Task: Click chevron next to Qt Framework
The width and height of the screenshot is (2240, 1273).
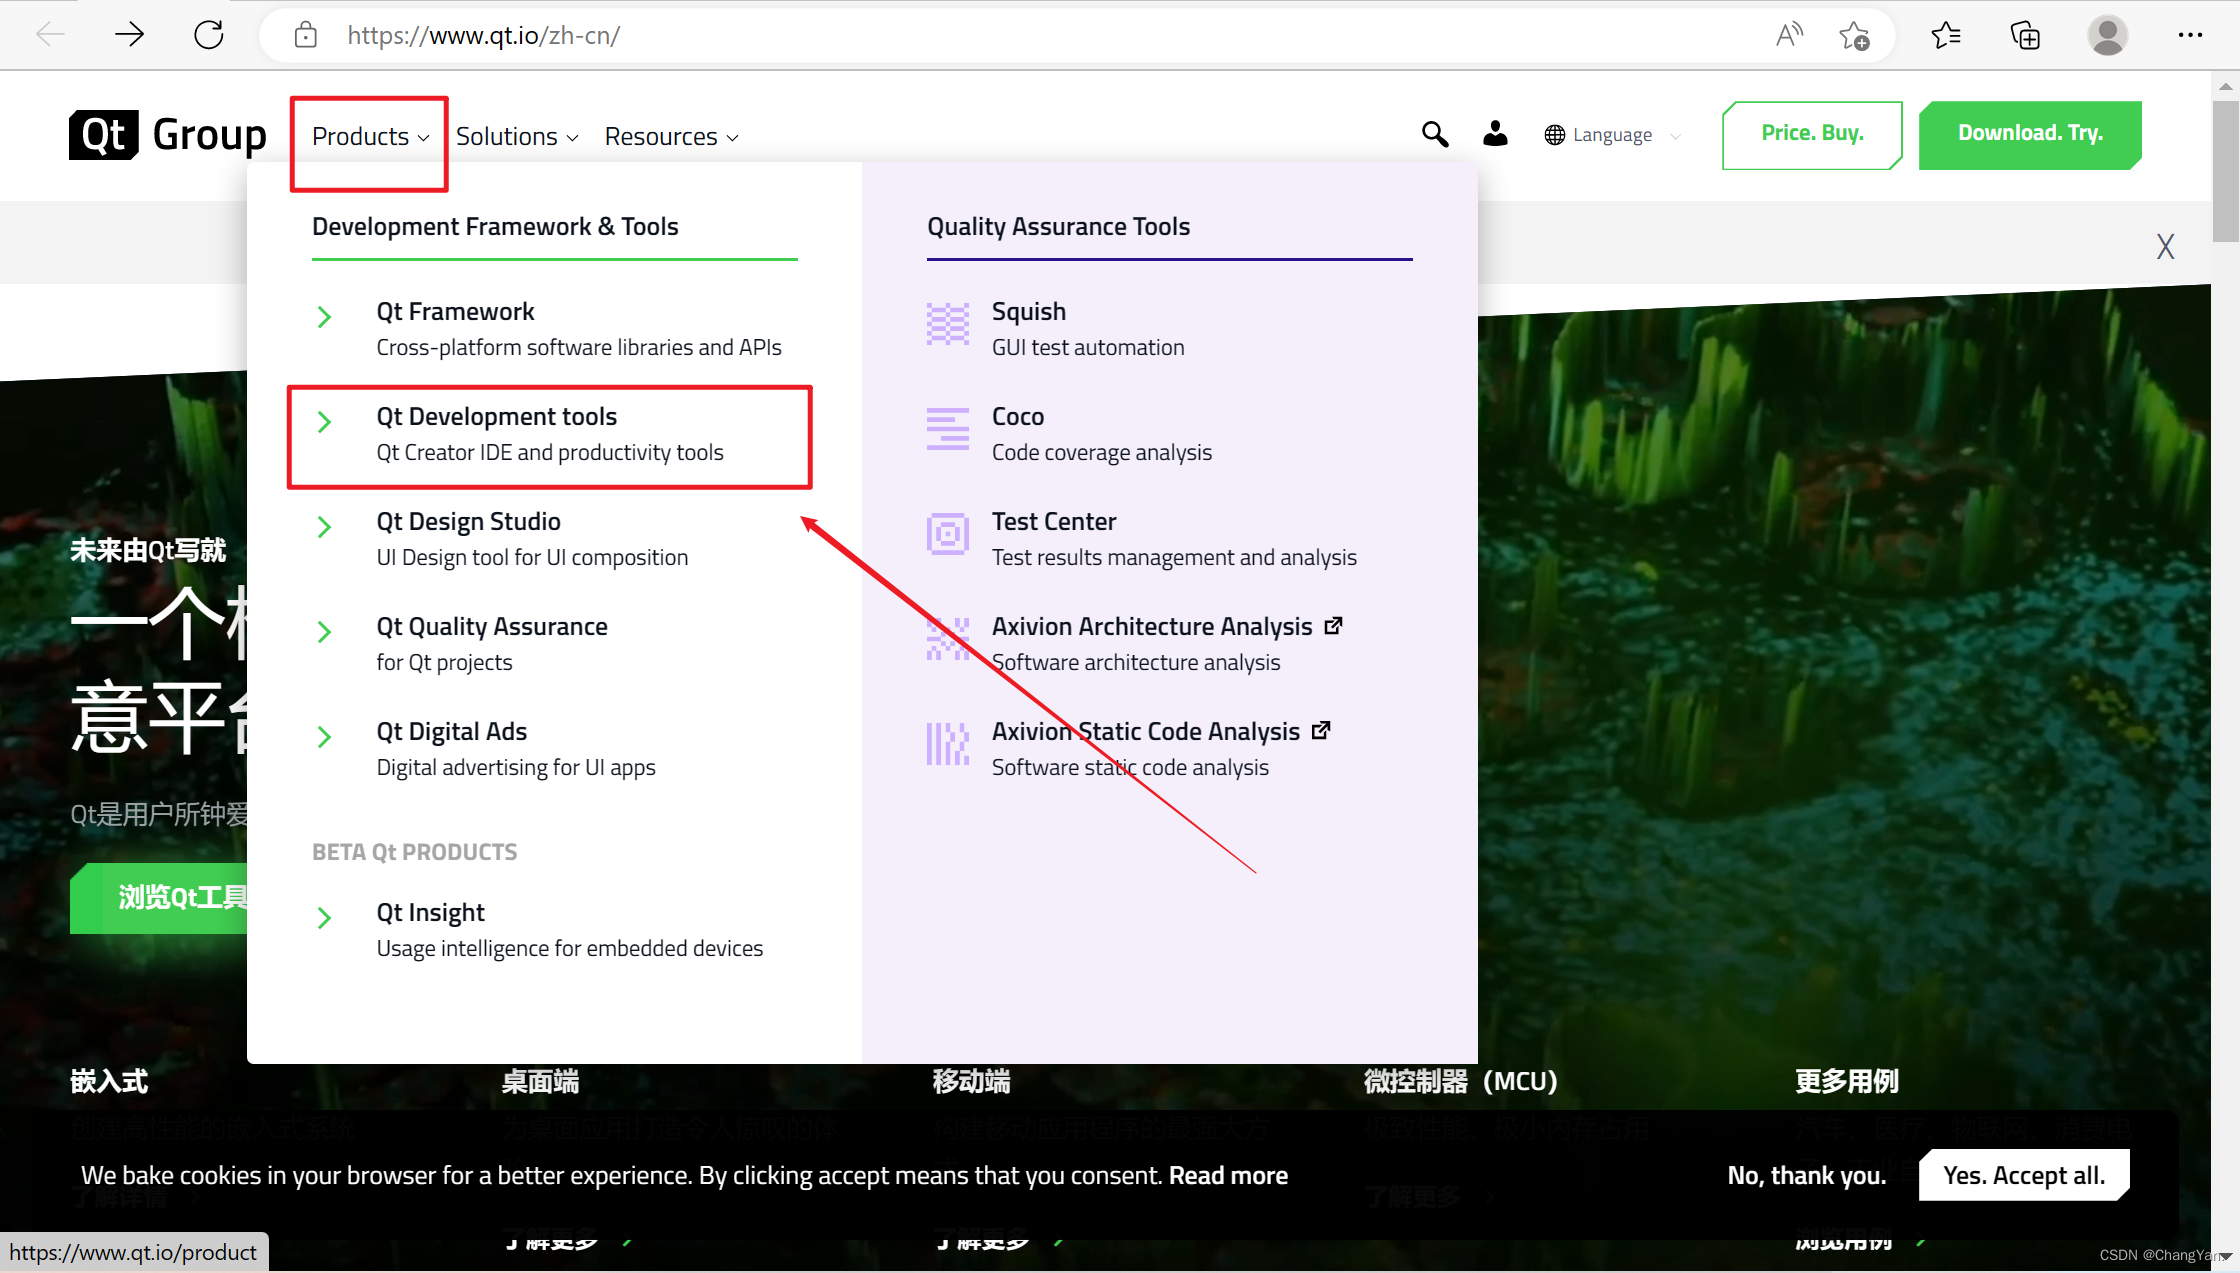Action: (324, 317)
